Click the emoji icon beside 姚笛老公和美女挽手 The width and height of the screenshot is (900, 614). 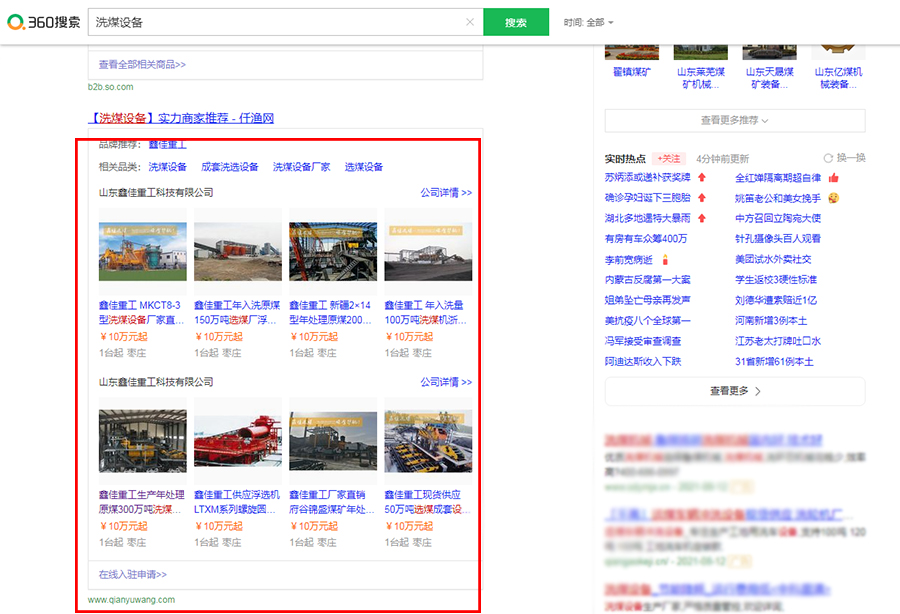click(833, 198)
